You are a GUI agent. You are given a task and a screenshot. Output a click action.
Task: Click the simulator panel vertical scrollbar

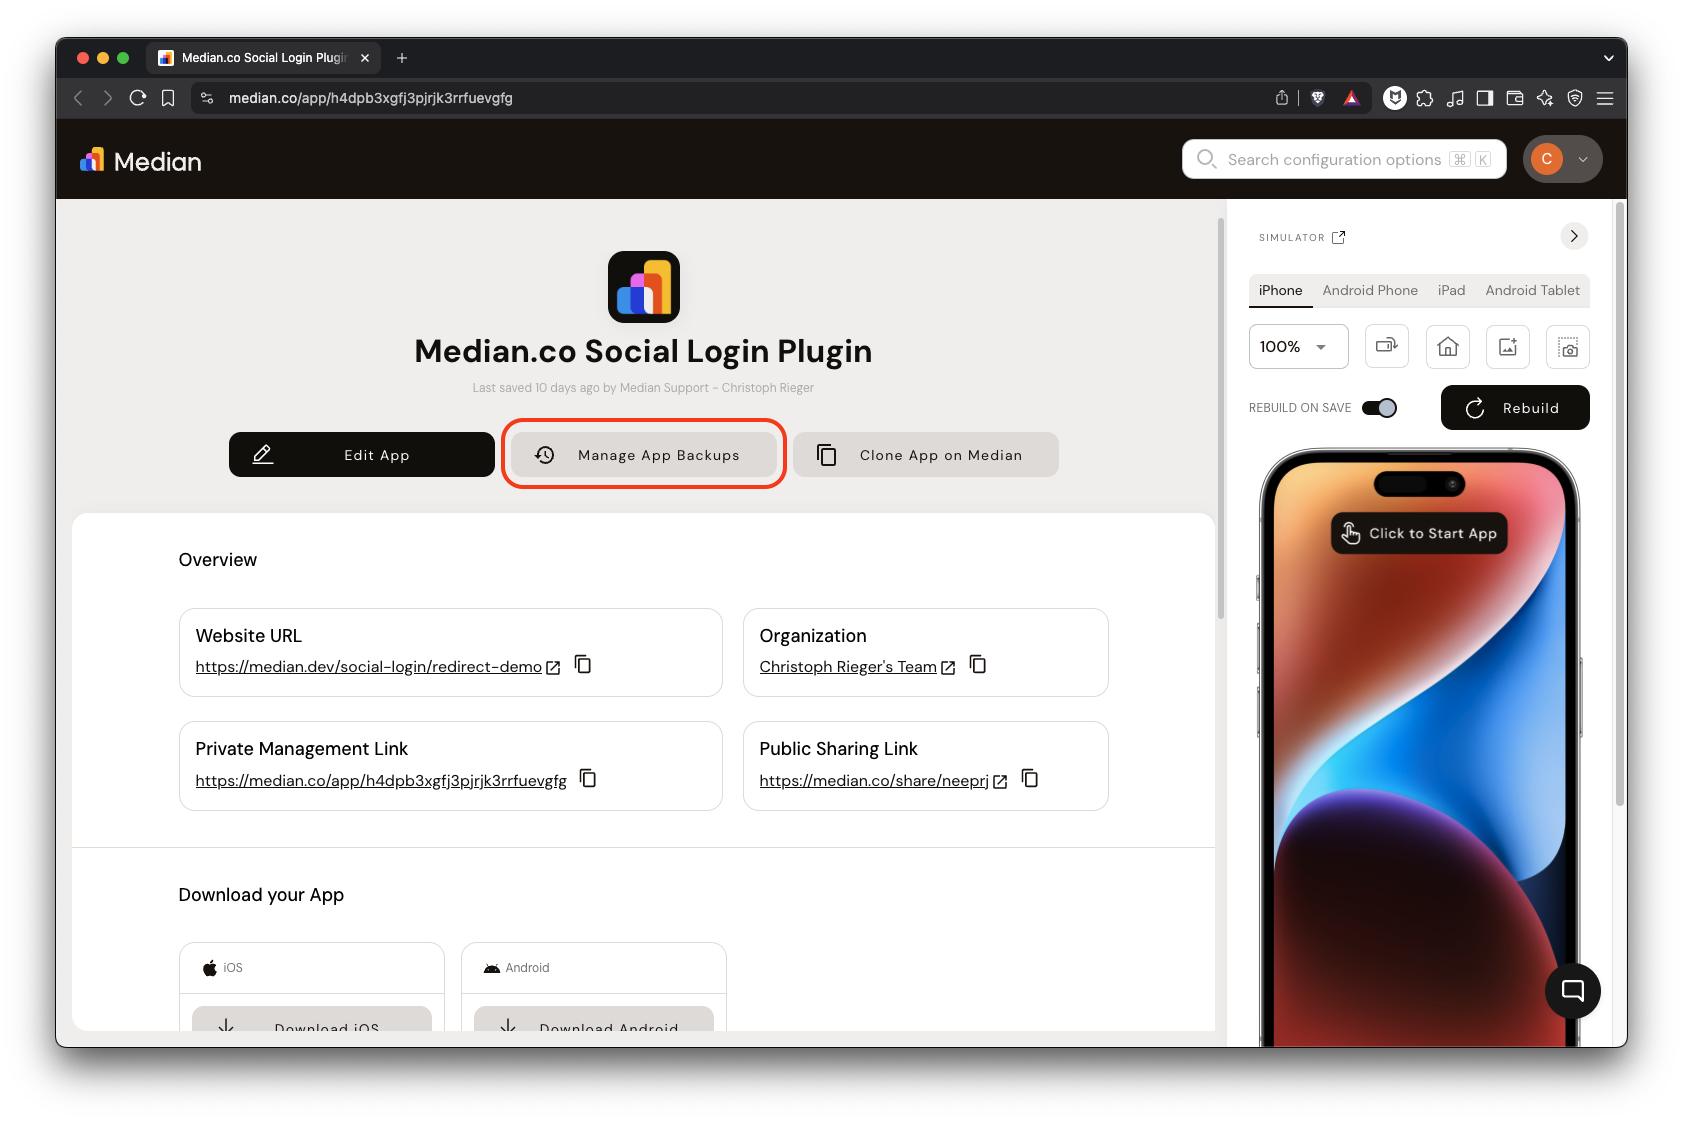[1620, 505]
